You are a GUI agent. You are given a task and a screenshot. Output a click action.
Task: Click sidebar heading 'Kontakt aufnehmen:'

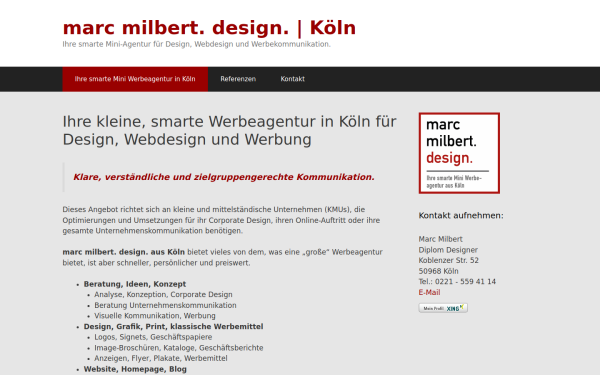[x=461, y=216]
